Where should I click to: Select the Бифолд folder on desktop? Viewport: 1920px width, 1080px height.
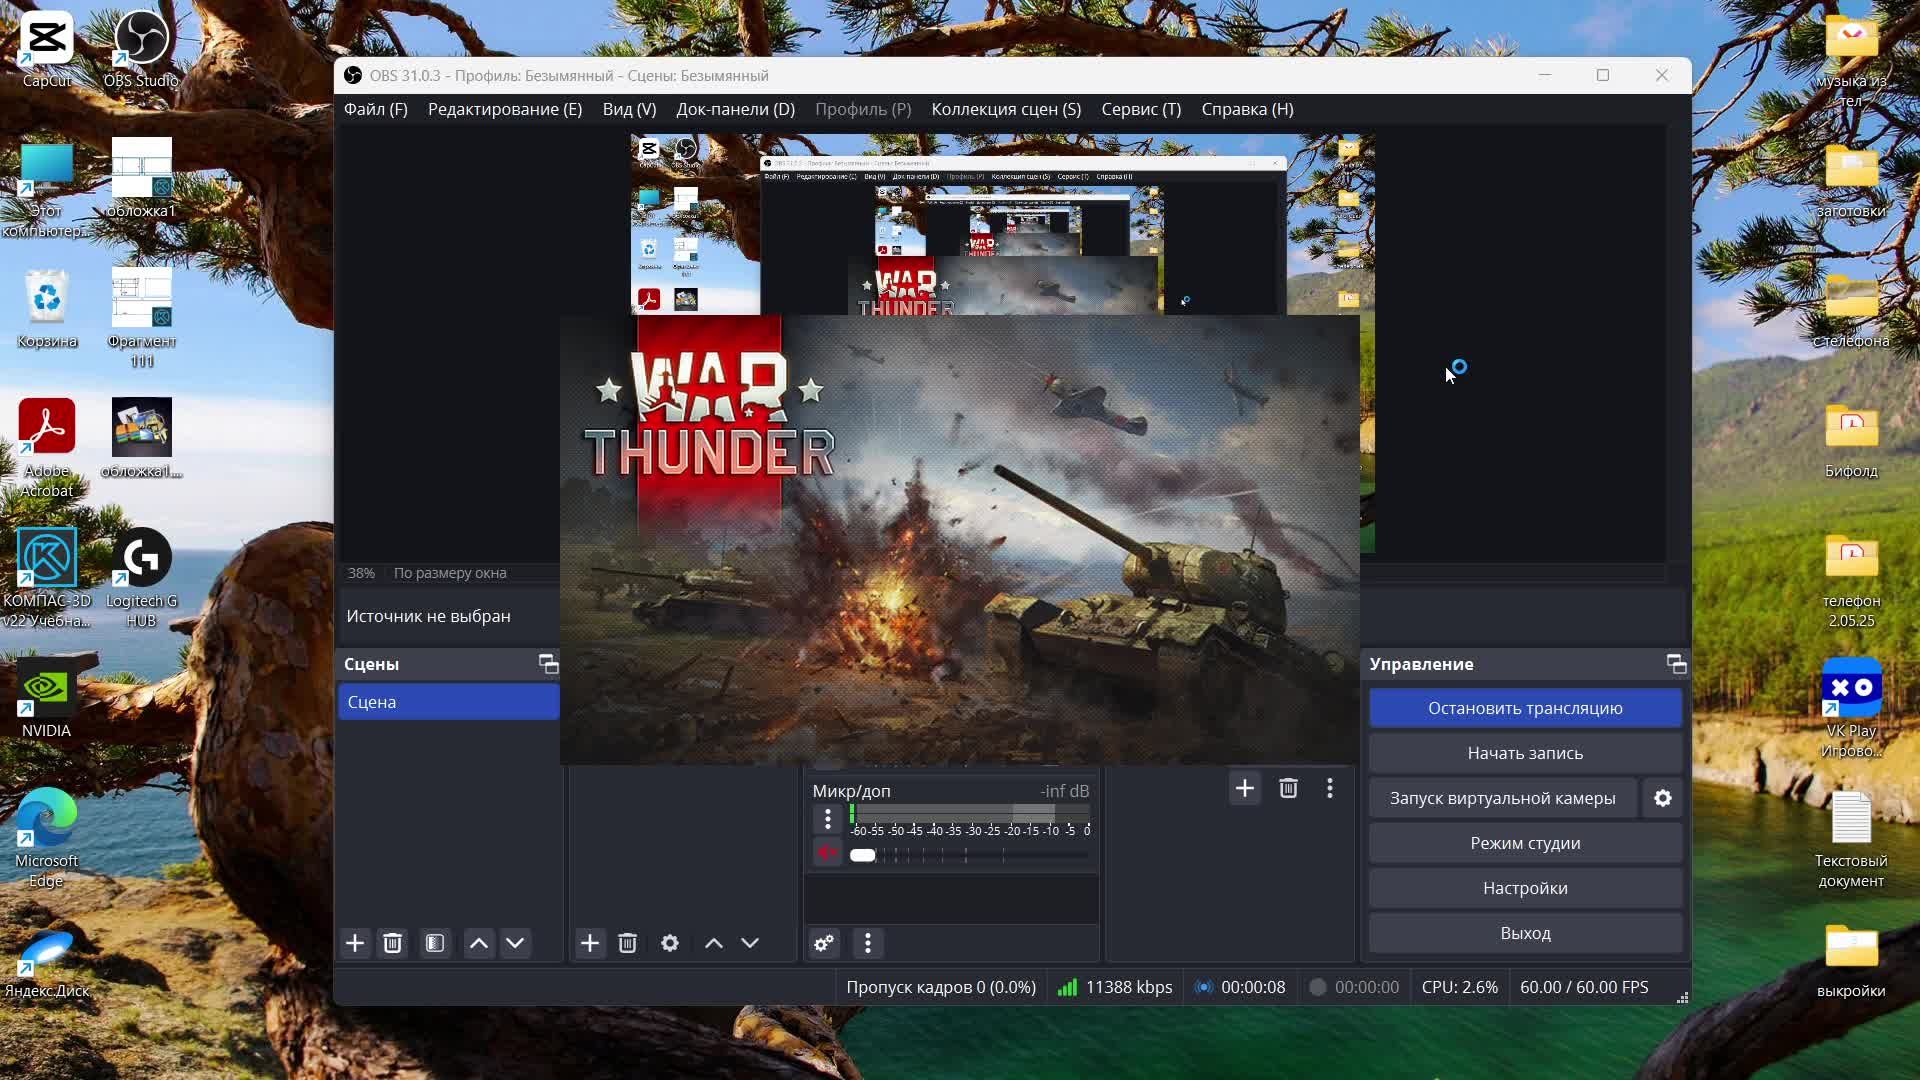pos(1851,440)
